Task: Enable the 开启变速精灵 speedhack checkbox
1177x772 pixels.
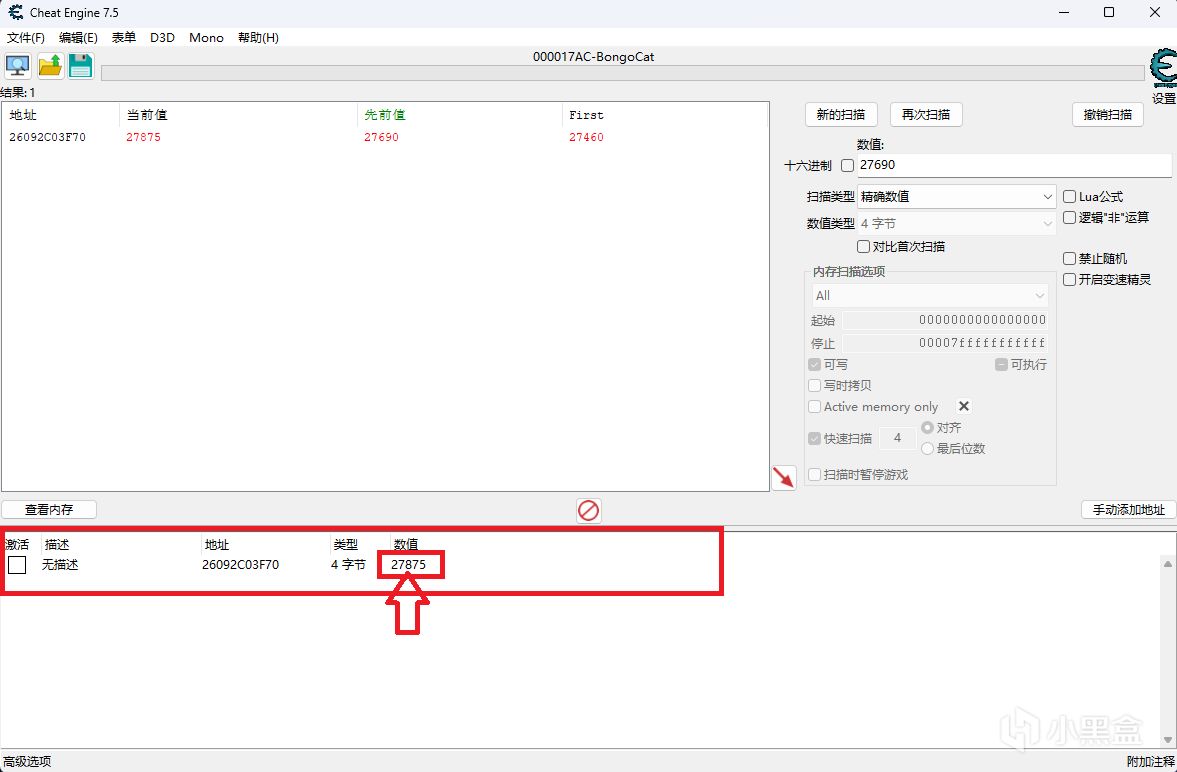Action: tap(1070, 279)
